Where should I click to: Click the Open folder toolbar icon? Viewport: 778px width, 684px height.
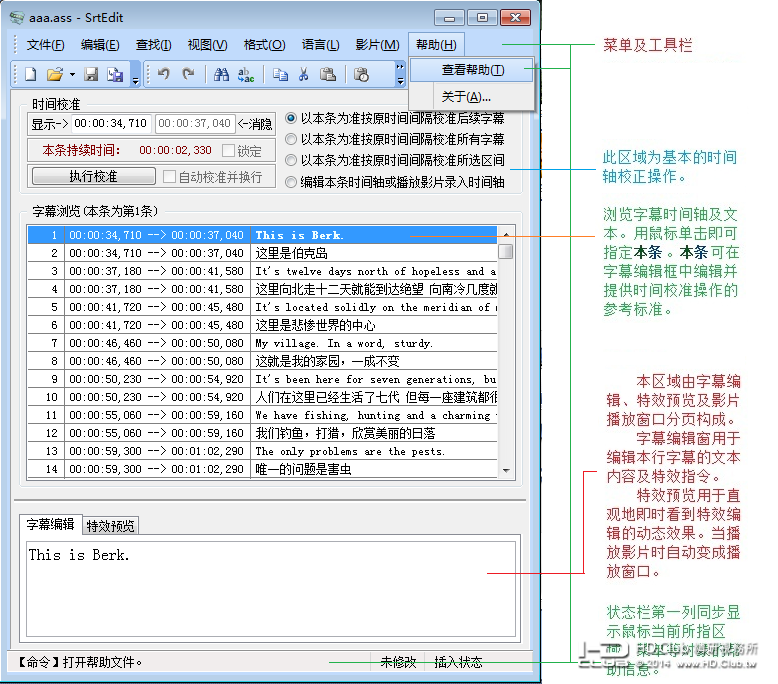(55, 74)
